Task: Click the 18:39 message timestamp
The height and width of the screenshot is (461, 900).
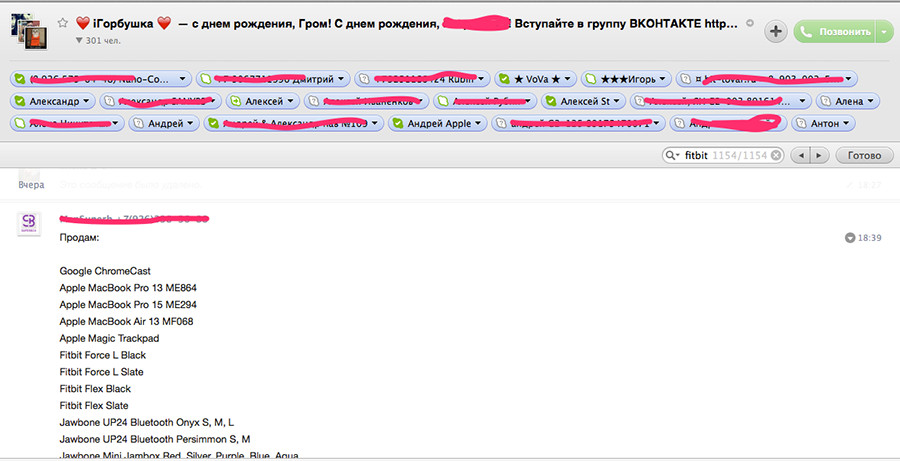Action: (x=870, y=238)
